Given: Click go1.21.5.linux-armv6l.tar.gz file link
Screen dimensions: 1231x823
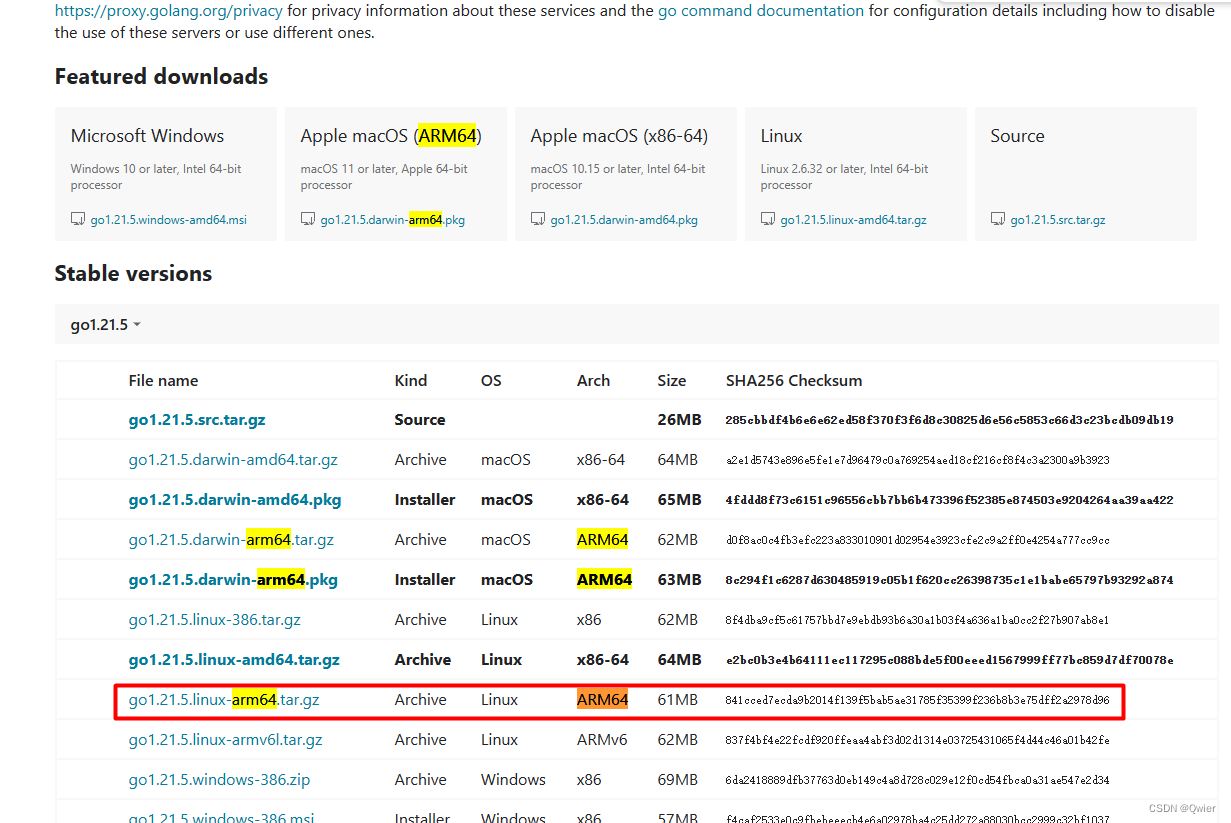Looking at the screenshot, I should [226, 740].
